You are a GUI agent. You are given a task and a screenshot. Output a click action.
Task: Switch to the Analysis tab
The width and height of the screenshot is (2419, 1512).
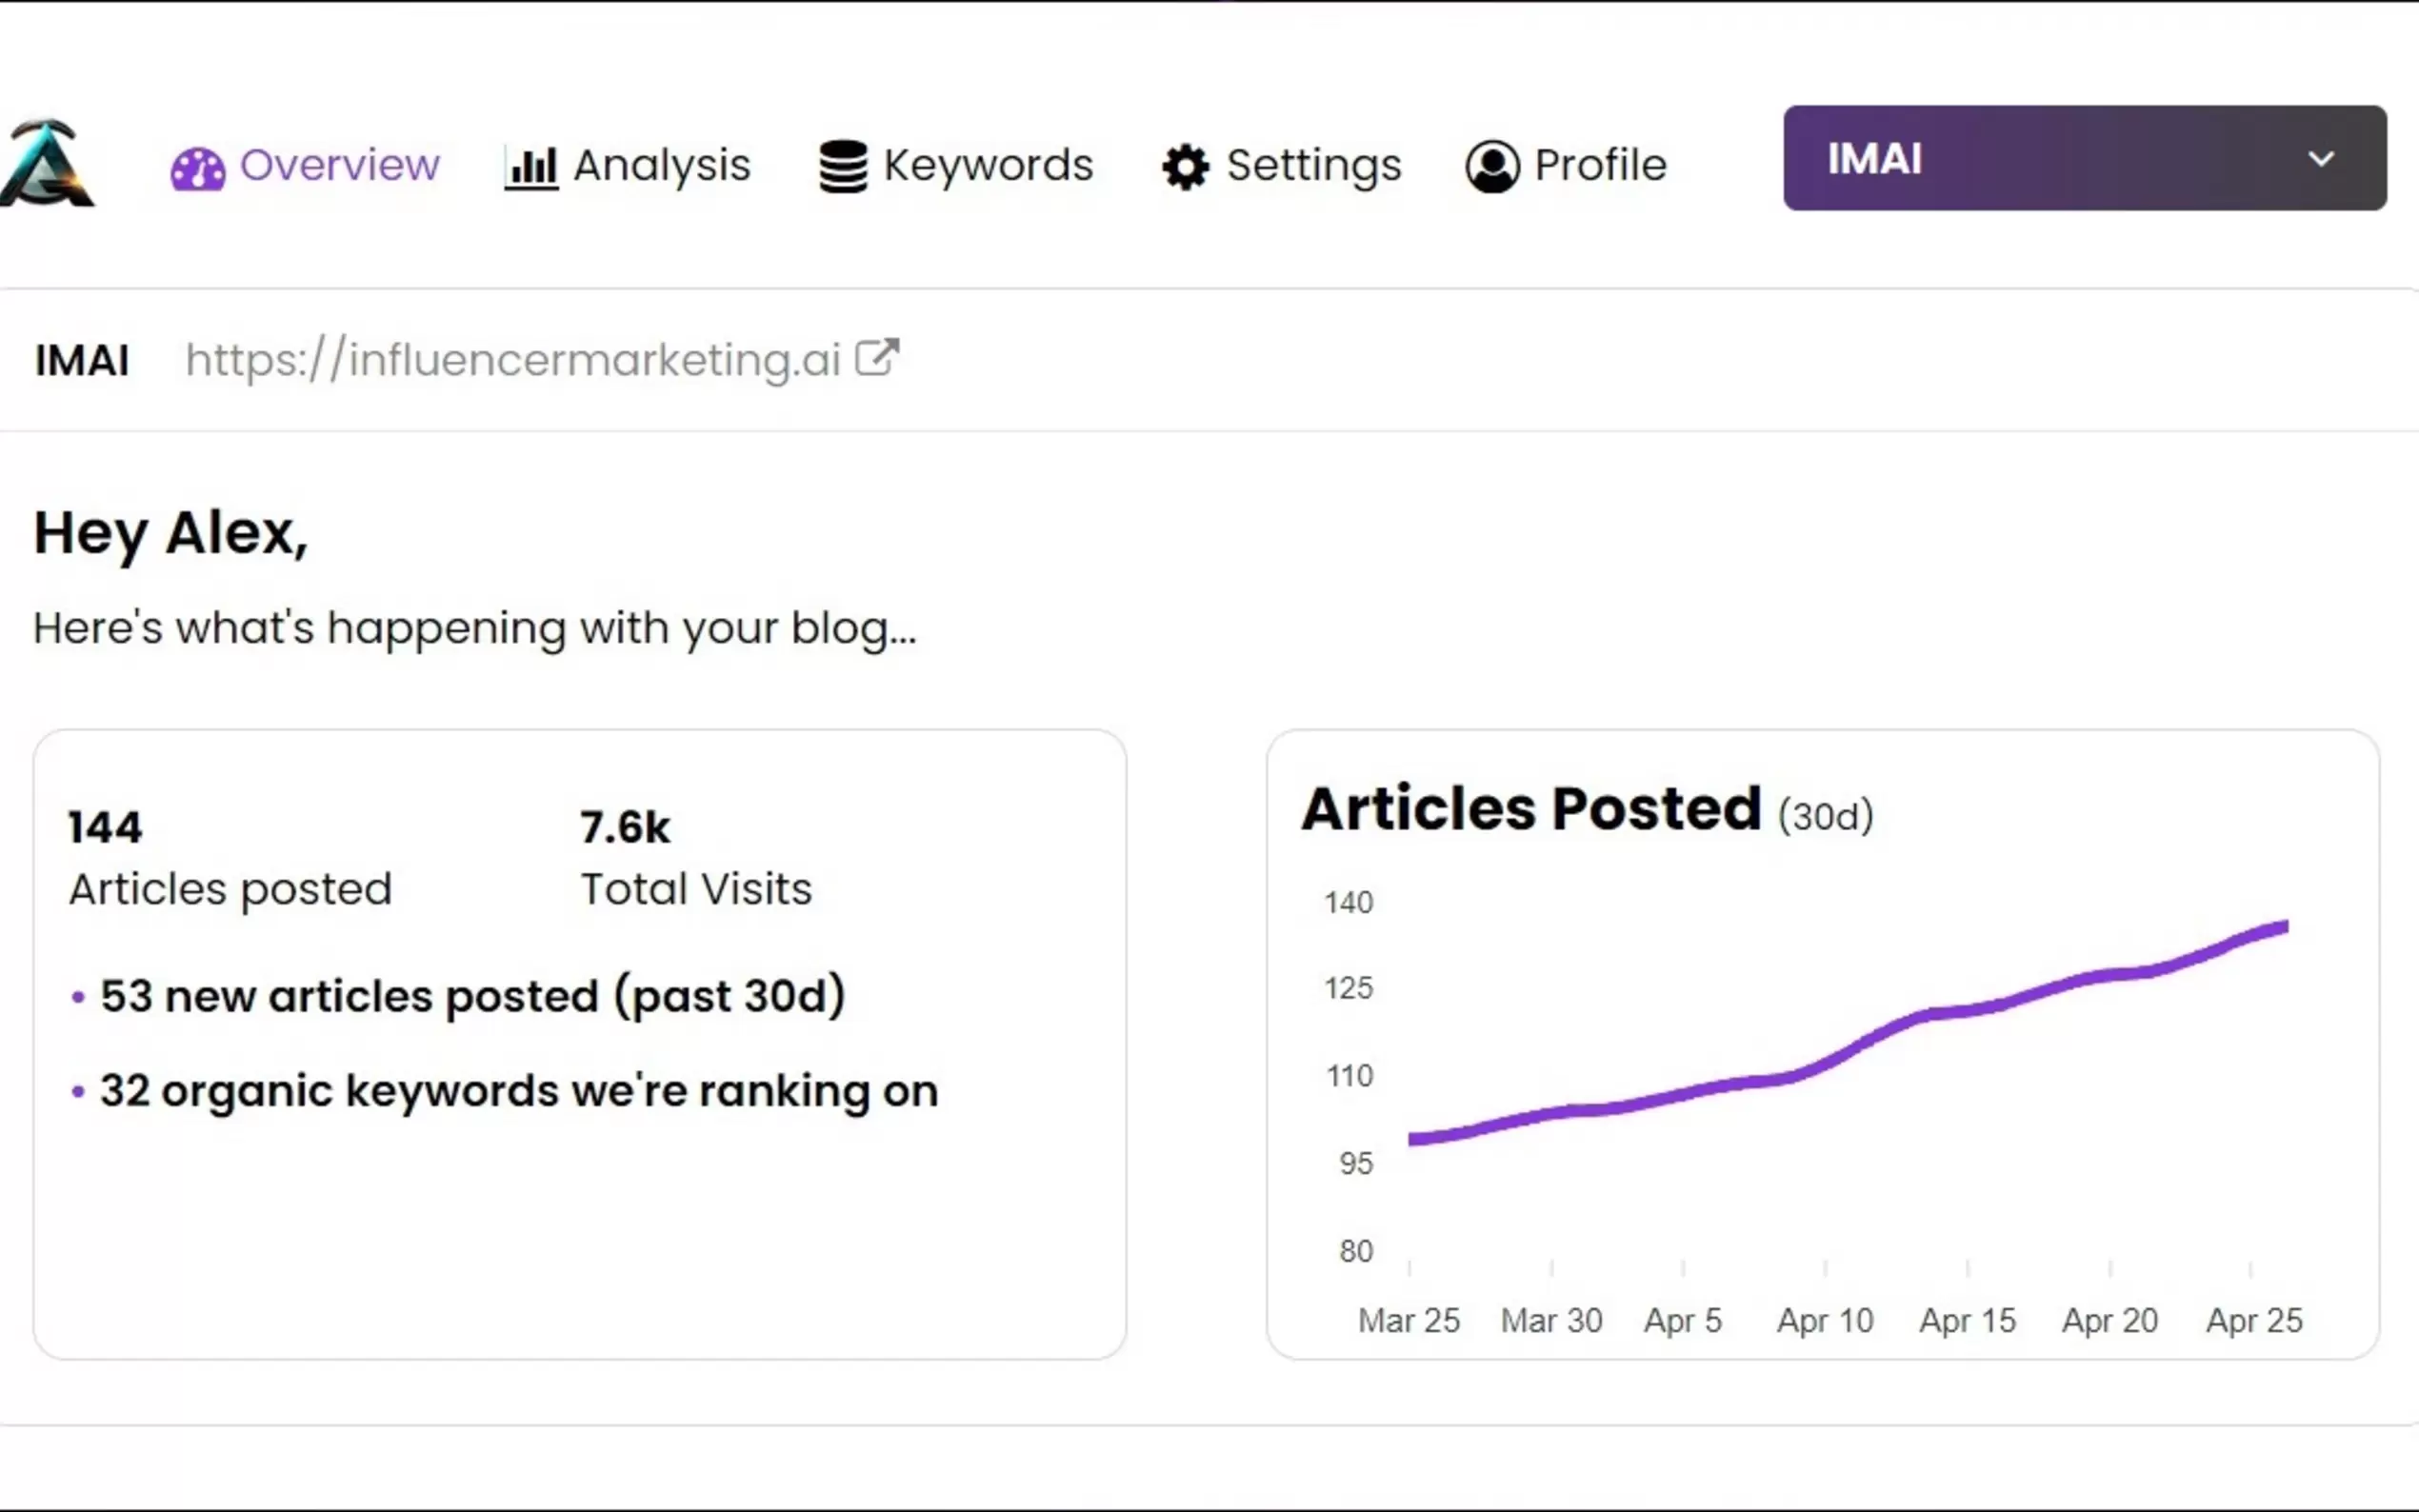pos(661,165)
